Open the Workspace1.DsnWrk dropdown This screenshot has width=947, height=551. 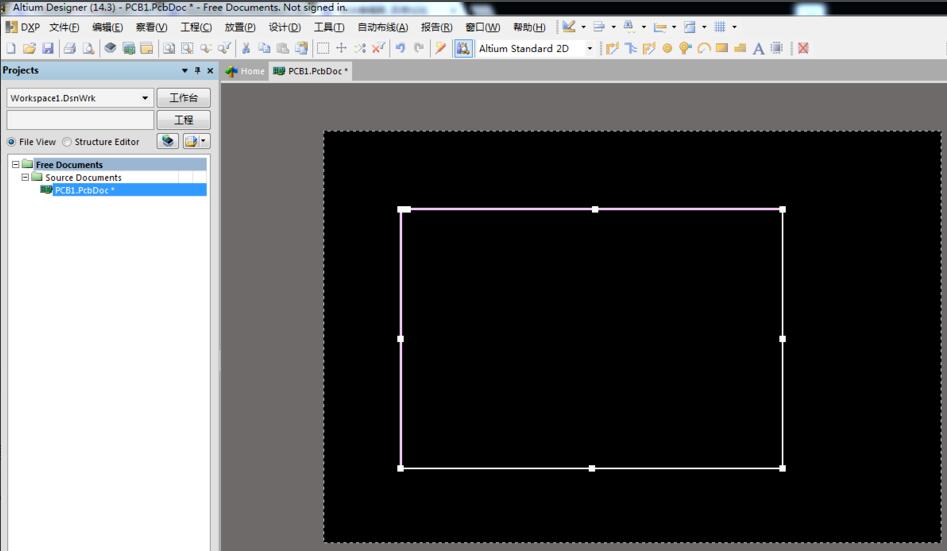point(145,98)
